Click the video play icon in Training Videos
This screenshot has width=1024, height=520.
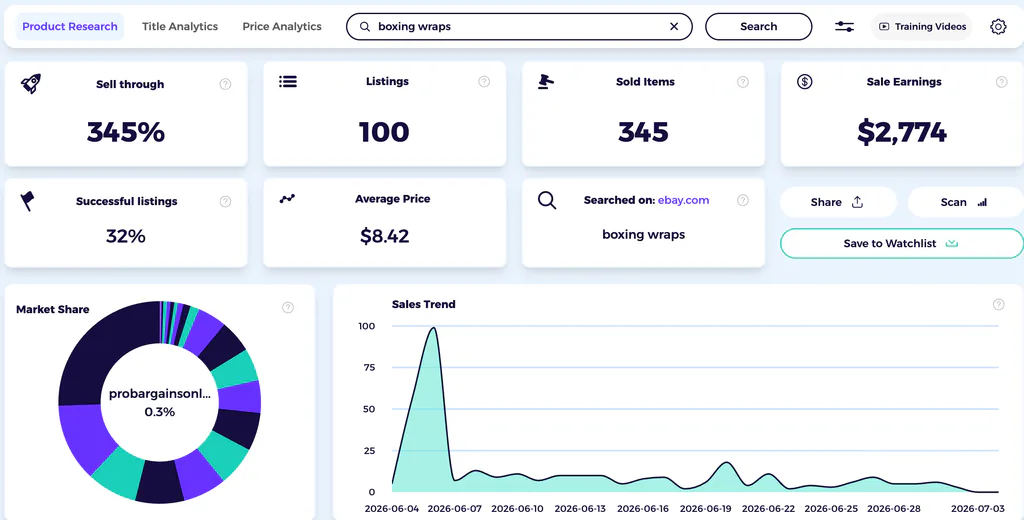pyautogui.click(x=884, y=27)
